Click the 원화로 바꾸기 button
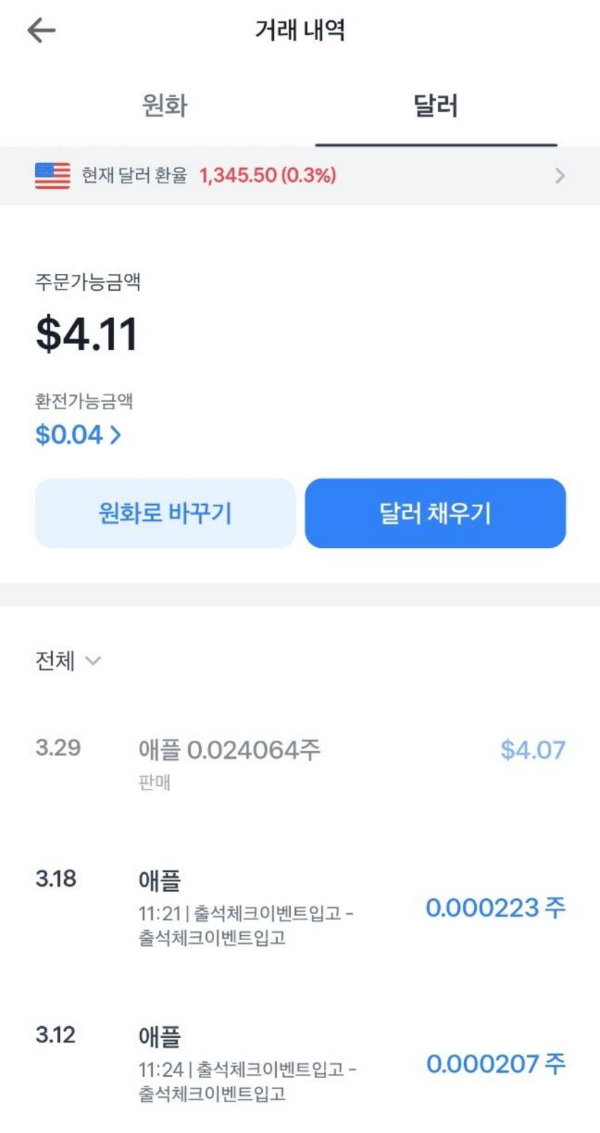Screen dimensions: 600x1133 click(163, 514)
